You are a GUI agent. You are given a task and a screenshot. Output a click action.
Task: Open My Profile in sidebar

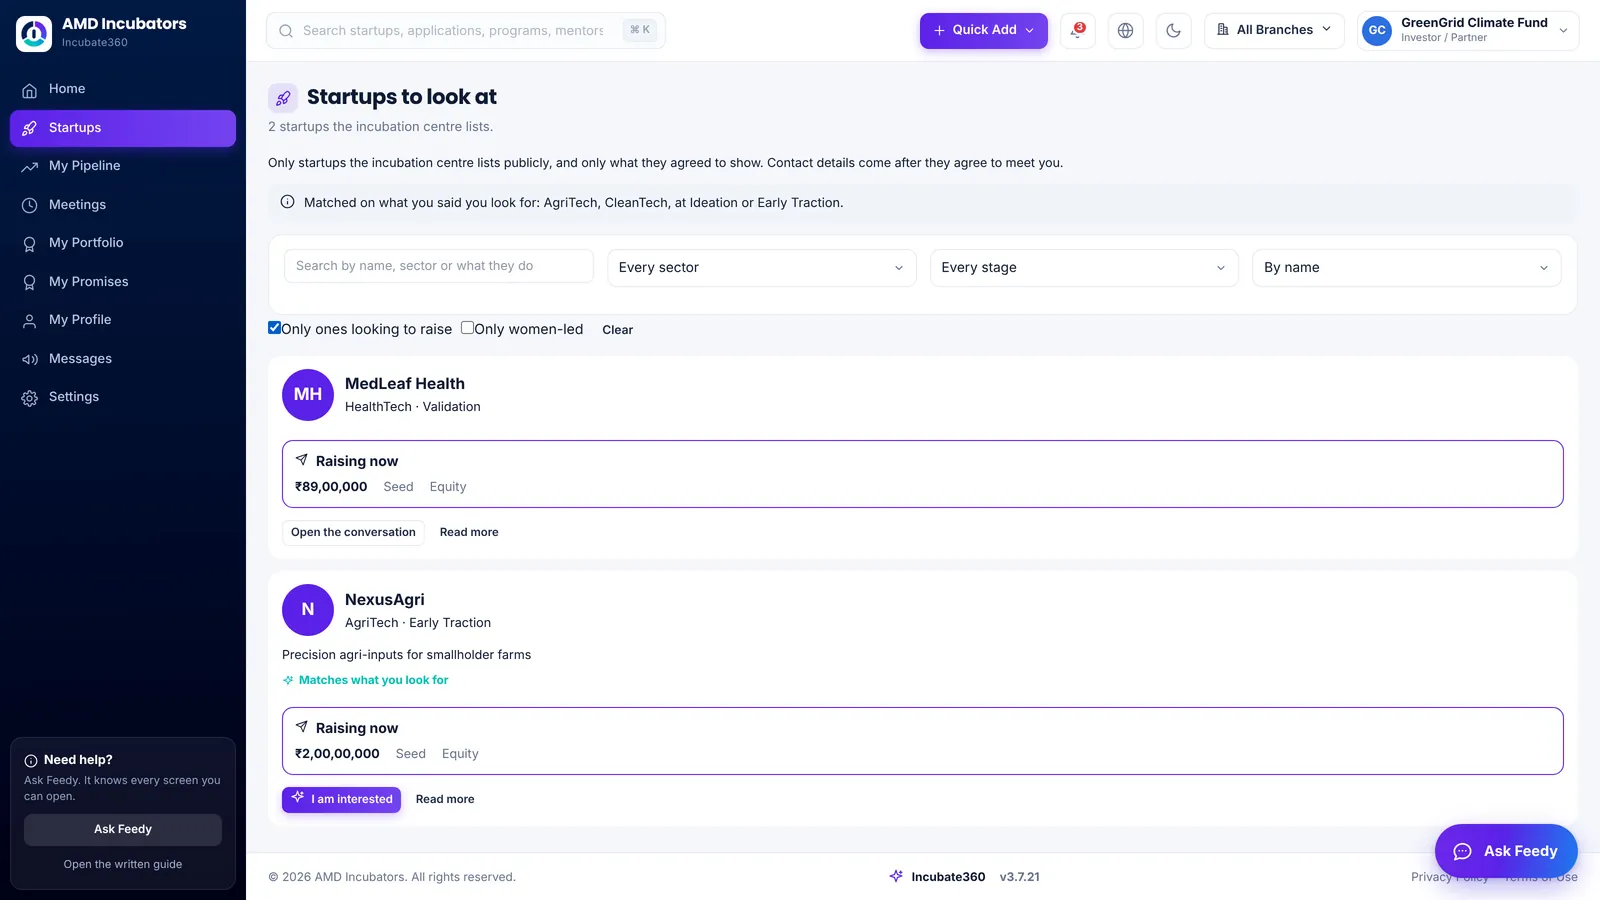point(123,320)
